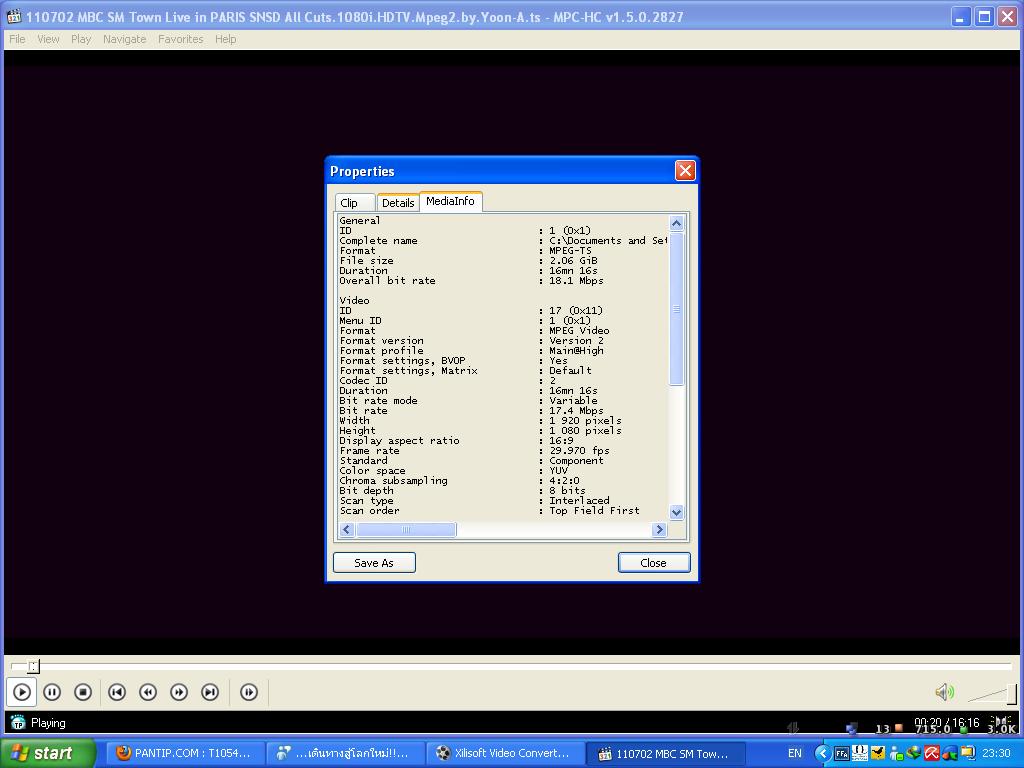
Task: Click the EN language indicator
Action: pos(795,753)
